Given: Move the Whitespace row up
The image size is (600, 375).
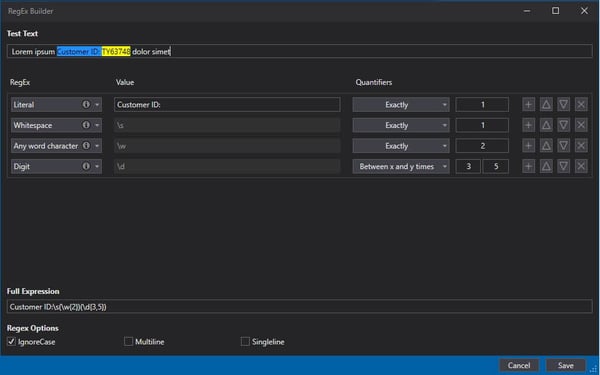Looking at the screenshot, I should (546, 125).
